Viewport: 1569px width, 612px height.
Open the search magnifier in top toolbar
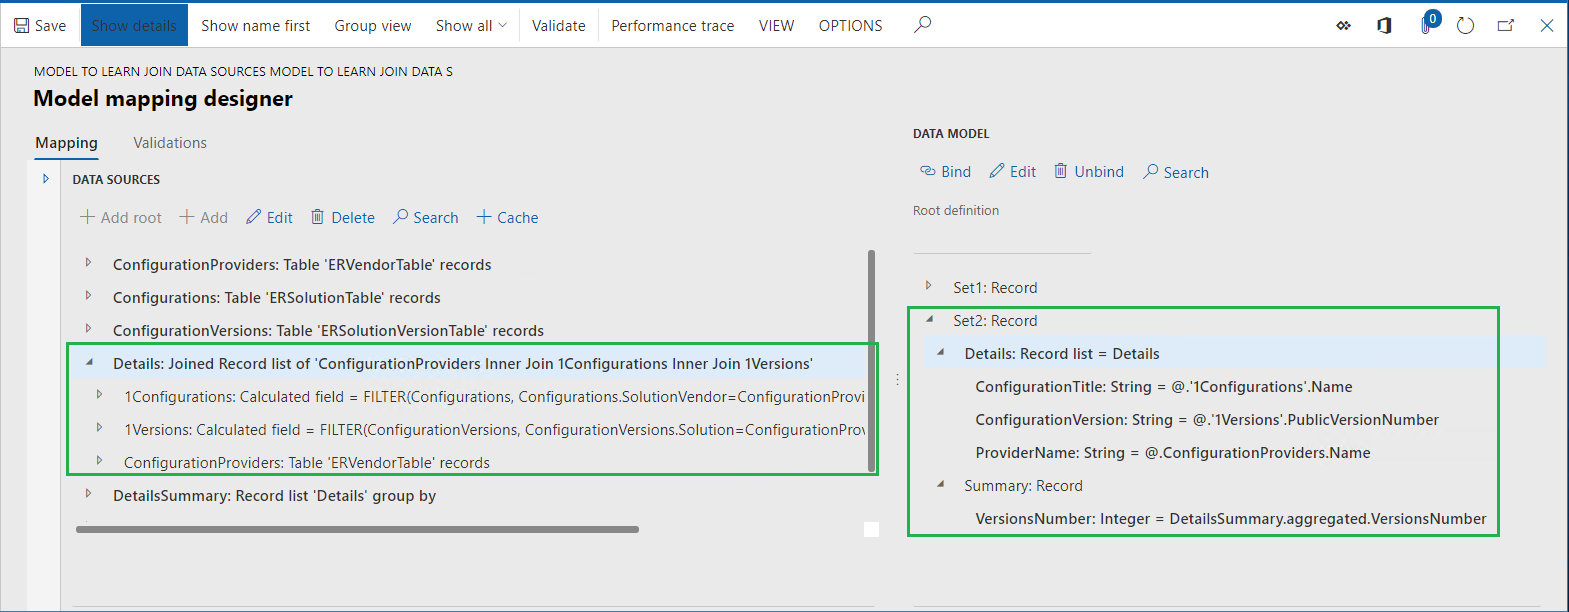click(923, 25)
